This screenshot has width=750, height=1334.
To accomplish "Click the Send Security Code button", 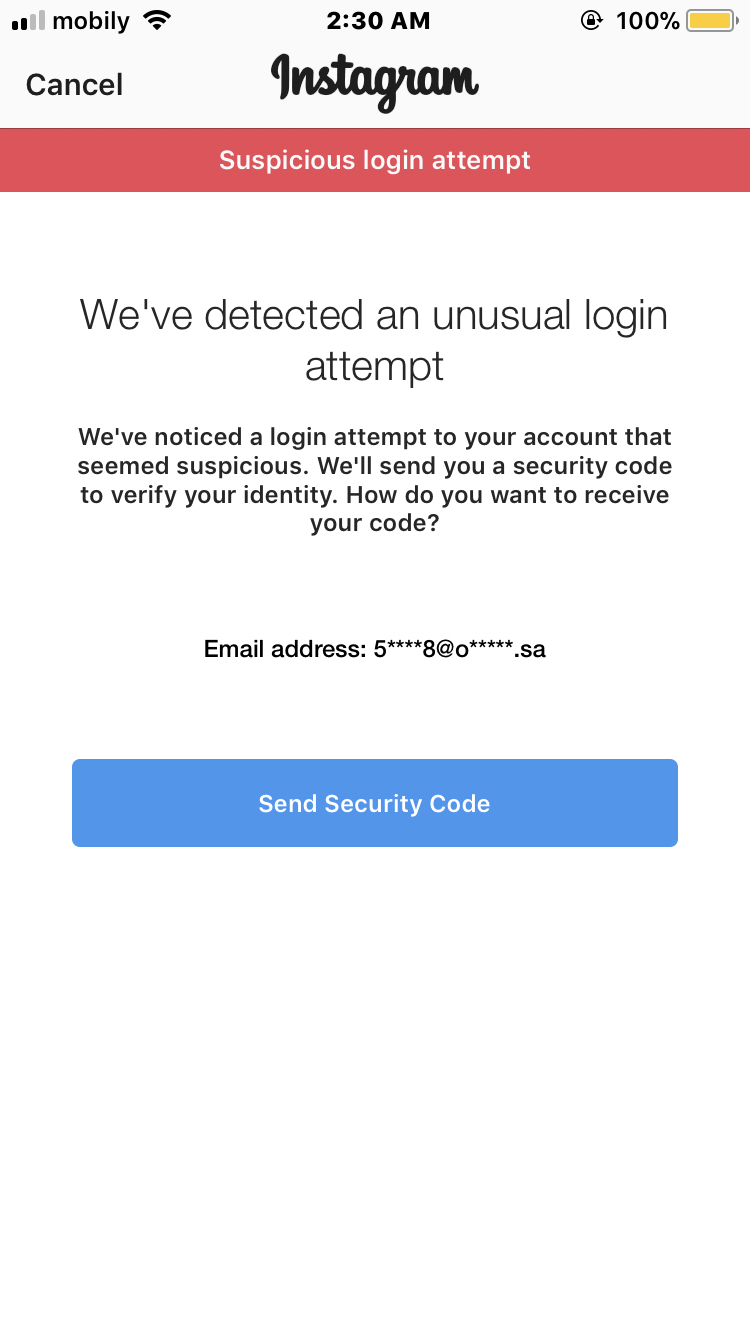I will point(375,803).
